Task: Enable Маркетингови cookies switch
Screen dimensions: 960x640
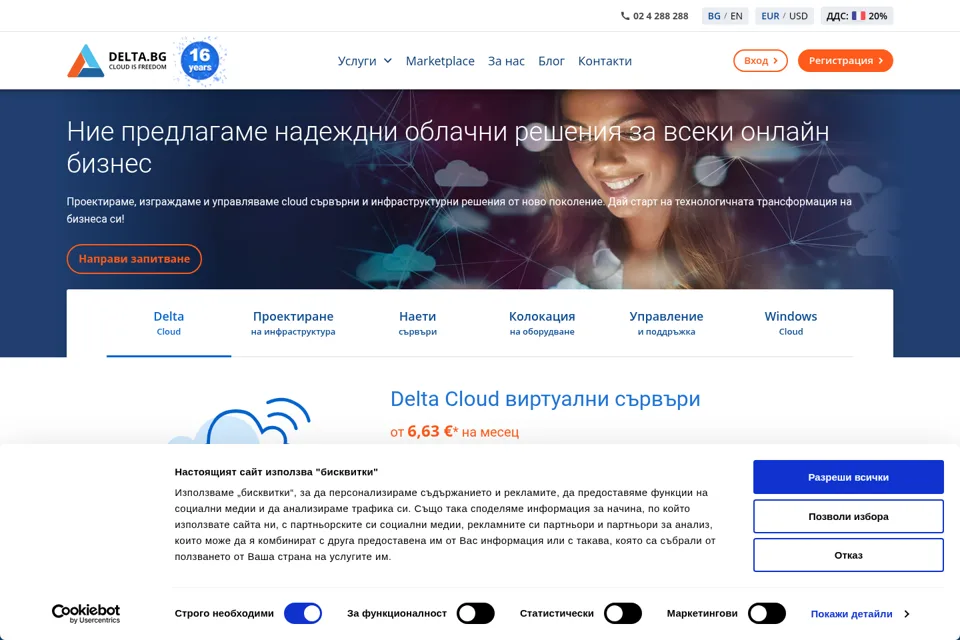Action: tap(767, 613)
